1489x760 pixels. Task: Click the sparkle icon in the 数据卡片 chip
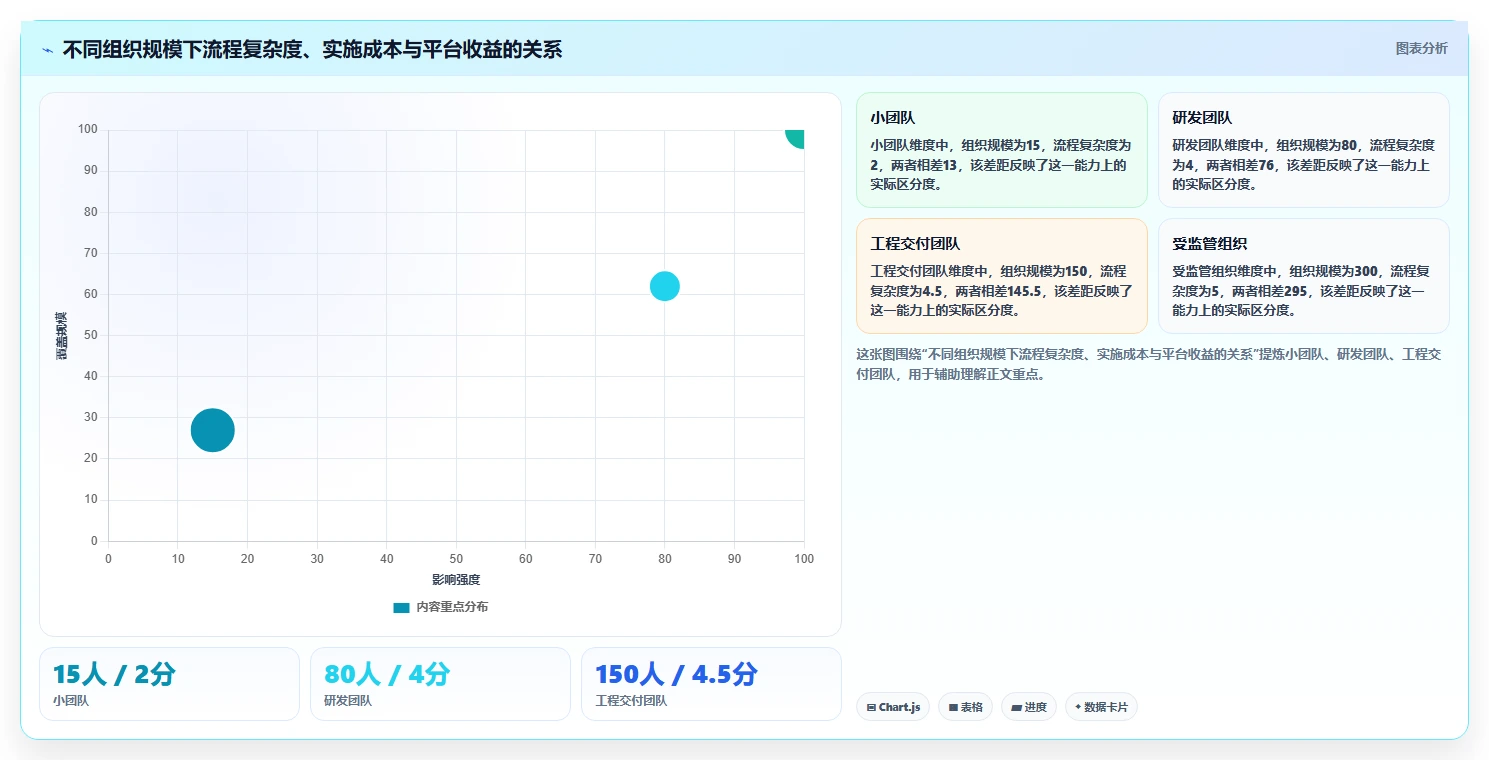click(x=1078, y=707)
